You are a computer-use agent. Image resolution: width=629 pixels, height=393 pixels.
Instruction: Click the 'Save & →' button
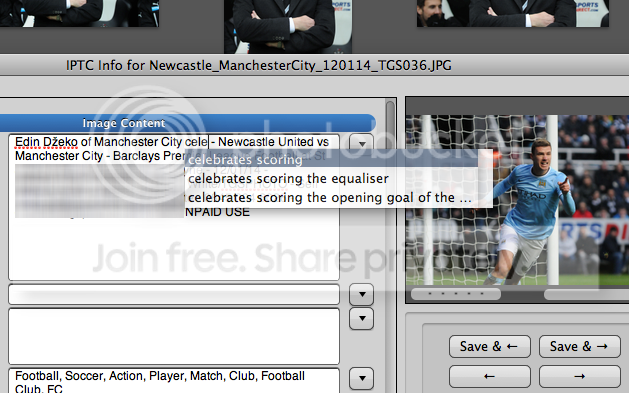(x=579, y=346)
